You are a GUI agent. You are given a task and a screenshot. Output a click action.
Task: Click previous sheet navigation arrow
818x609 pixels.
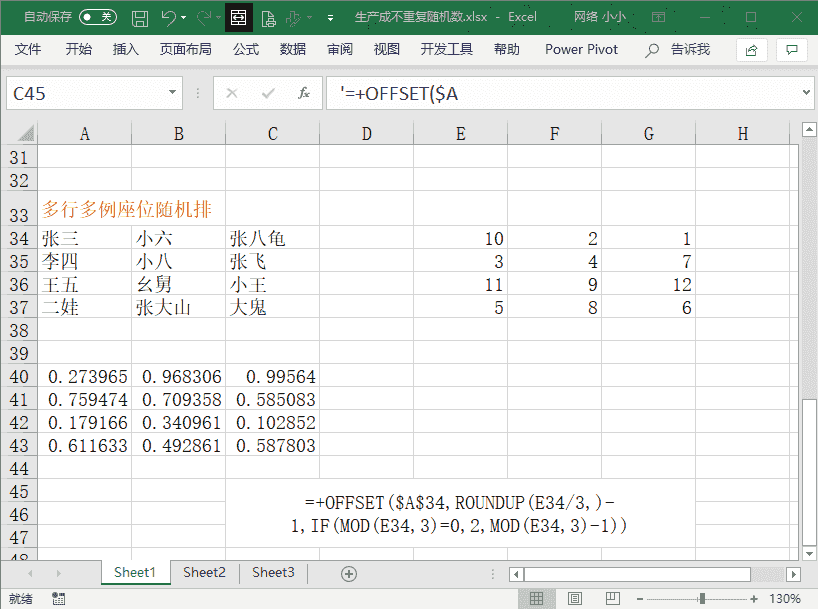click(x=30, y=574)
